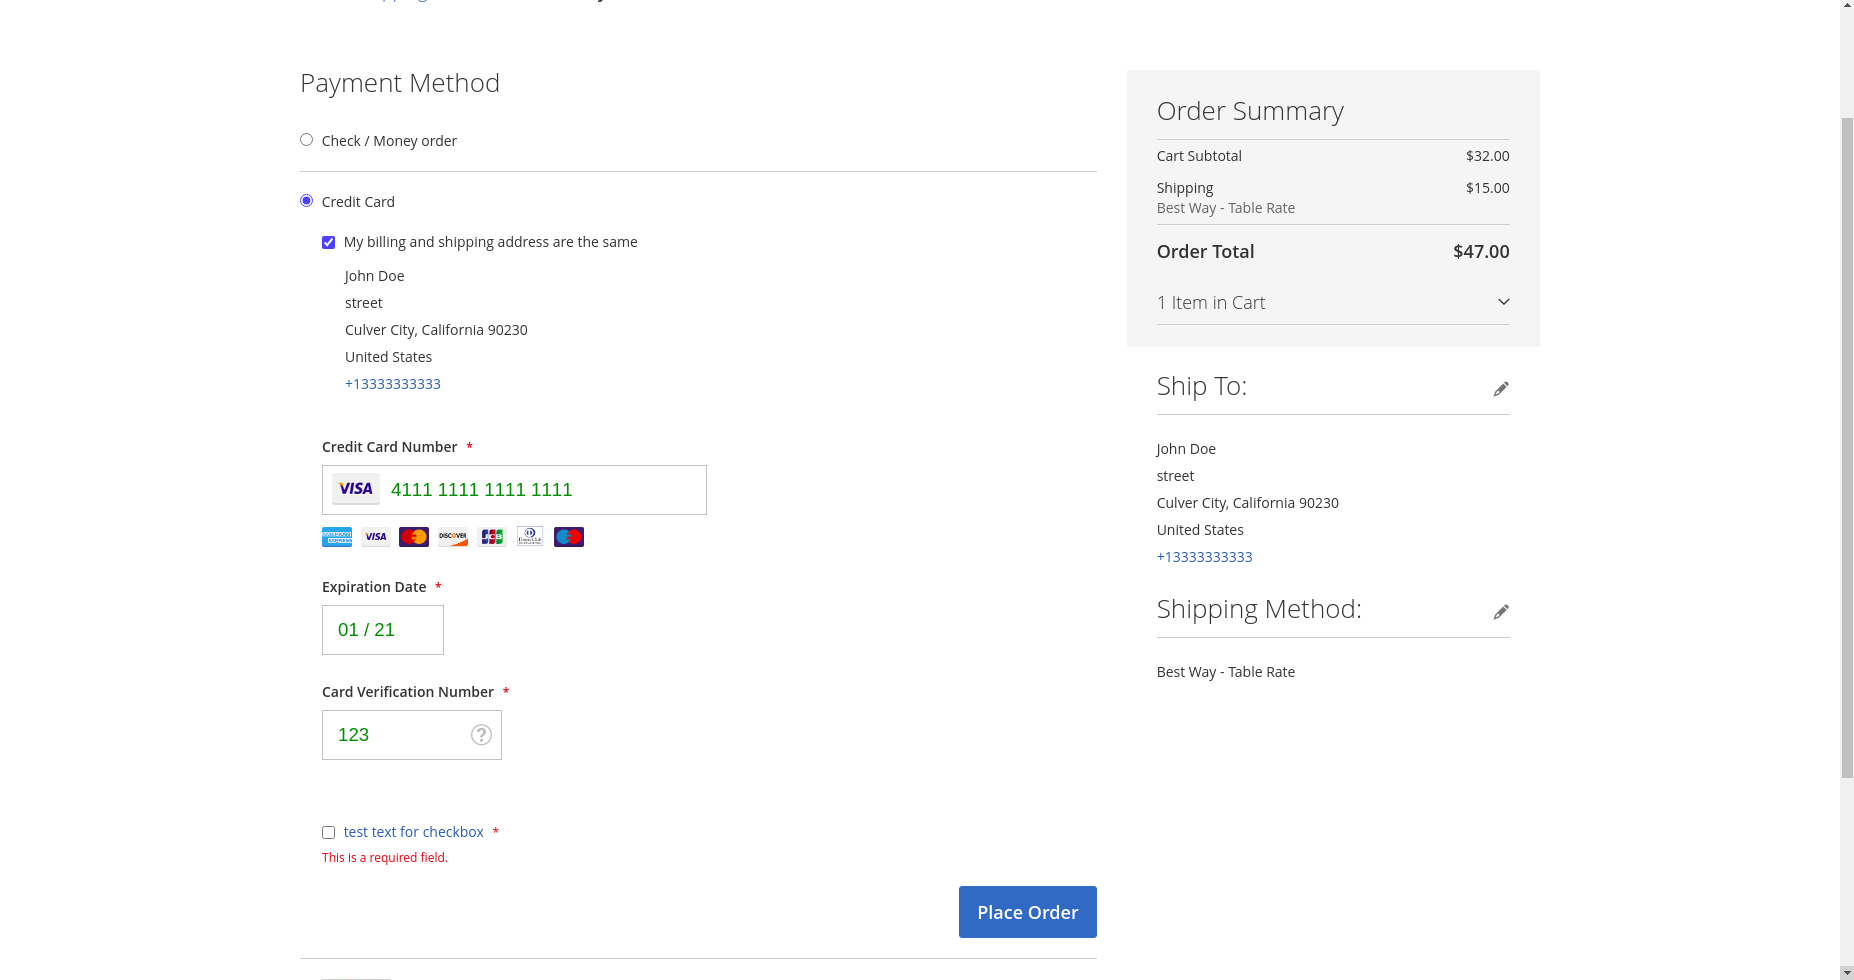Click 'Best Way - Table Rate' under Shipping Method

pyautogui.click(x=1226, y=672)
